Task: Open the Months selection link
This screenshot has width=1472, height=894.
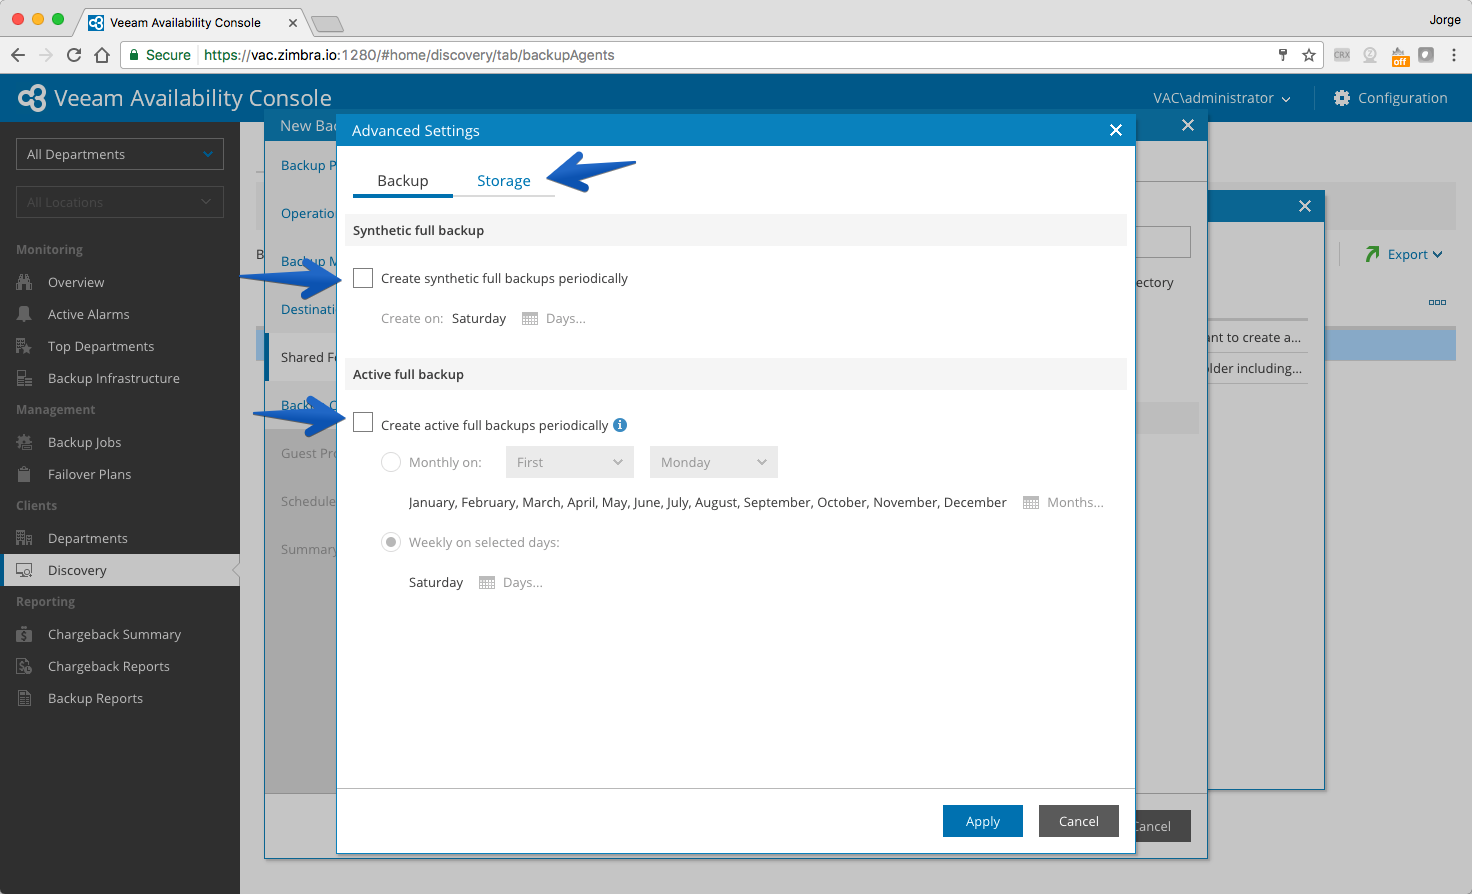Action: [x=1076, y=503]
